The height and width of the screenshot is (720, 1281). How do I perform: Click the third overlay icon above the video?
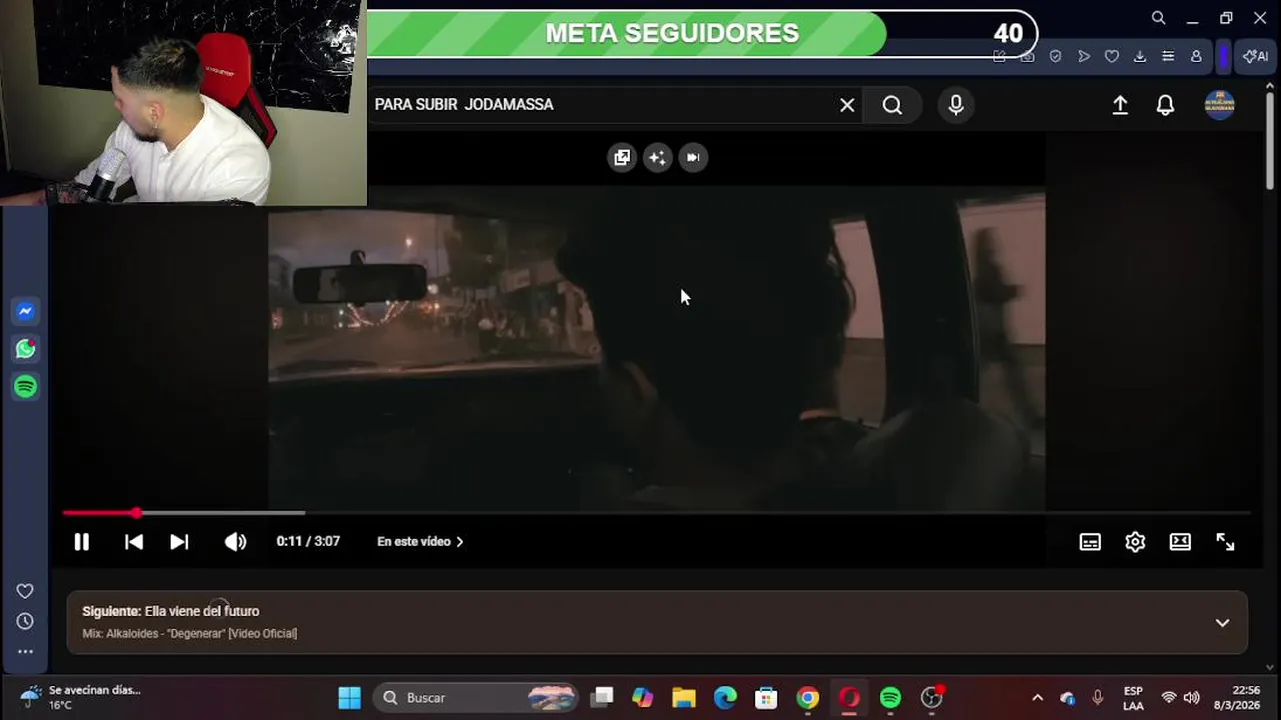pyautogui.click(x=693, y=157)
